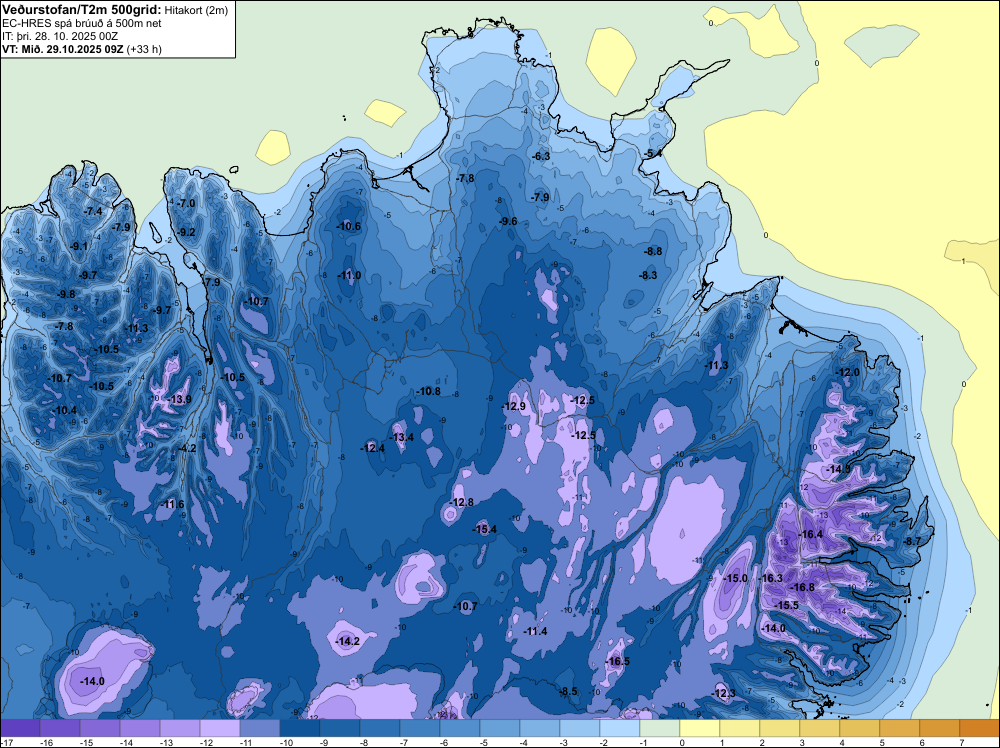Image resolution: width=1000 pixels, height=748 pixels.
Task: Click the light blue legend swatch between -2 and -1
Action: tap(620, 728)
